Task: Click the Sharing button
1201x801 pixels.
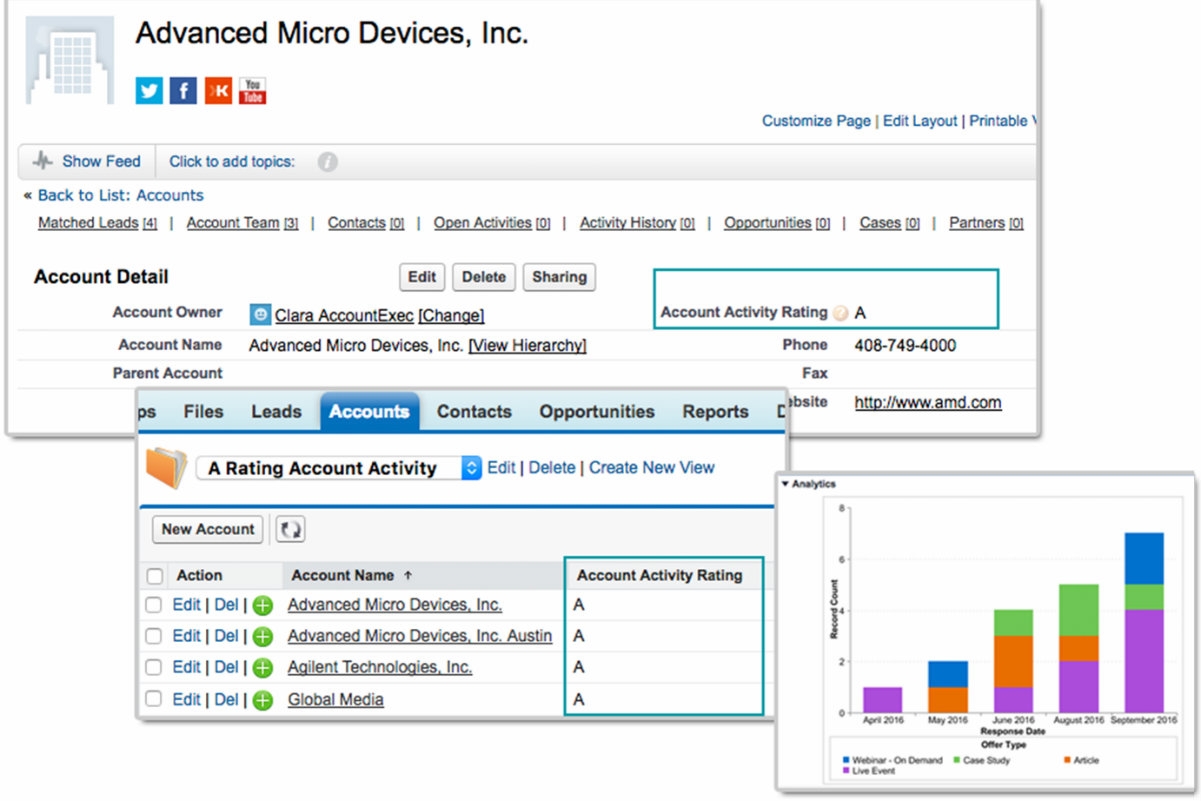Action: 559,277
